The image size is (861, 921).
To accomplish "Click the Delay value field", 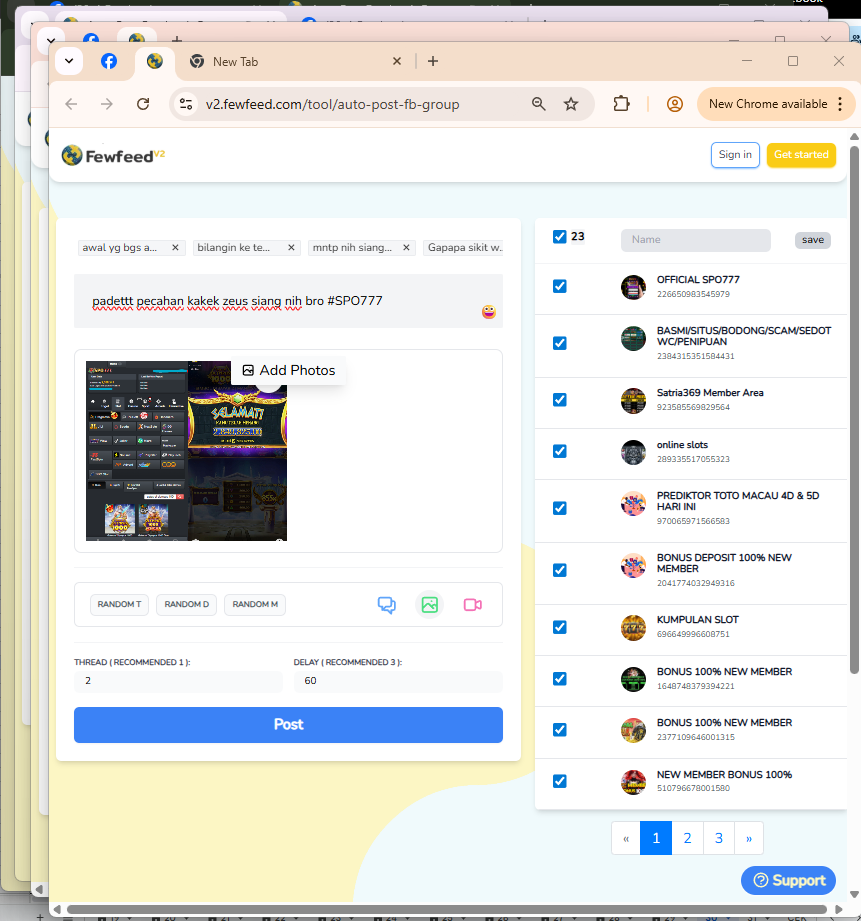I will click(398, 681).
